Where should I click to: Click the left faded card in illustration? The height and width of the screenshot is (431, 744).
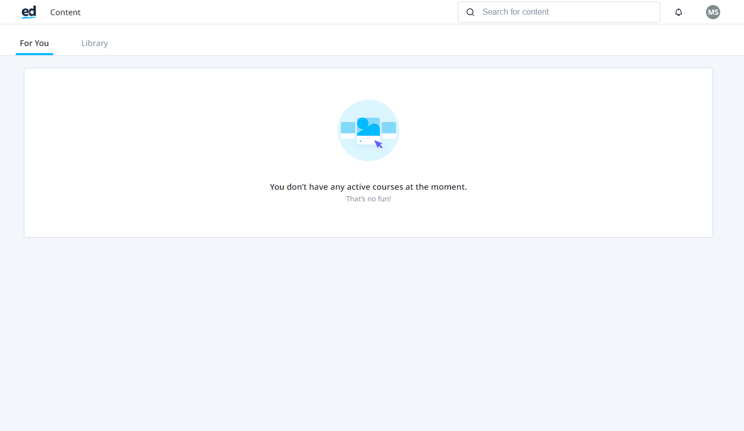click(x=347, y=128)
